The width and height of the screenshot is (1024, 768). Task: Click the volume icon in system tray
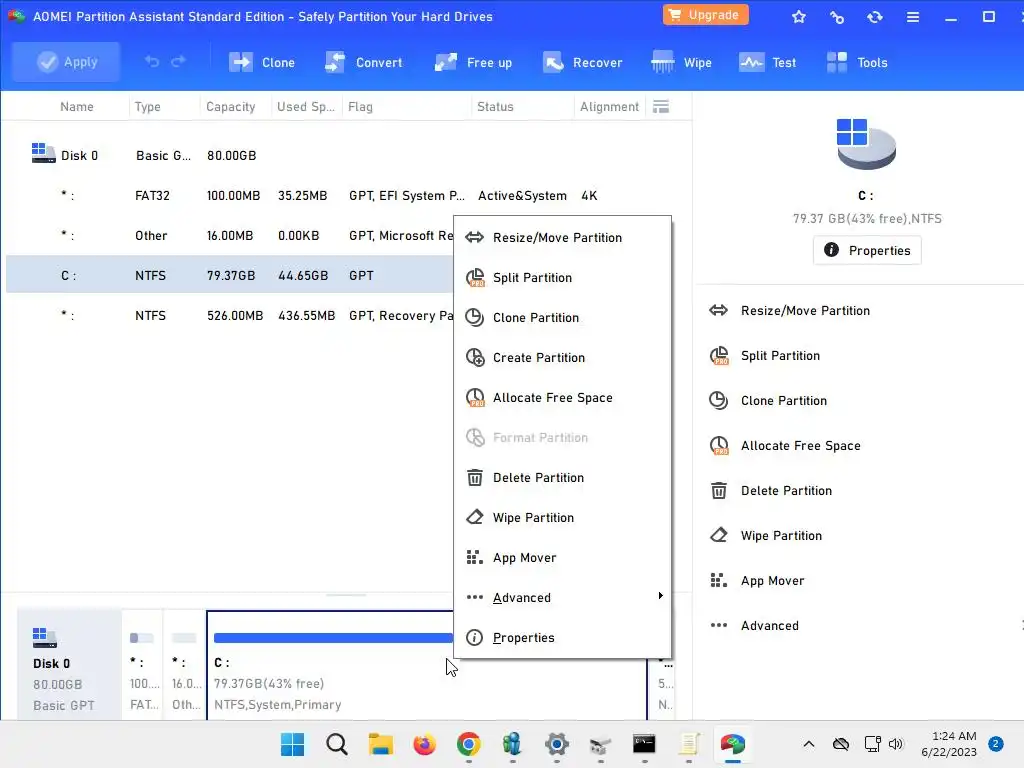[x=896, y=744]
